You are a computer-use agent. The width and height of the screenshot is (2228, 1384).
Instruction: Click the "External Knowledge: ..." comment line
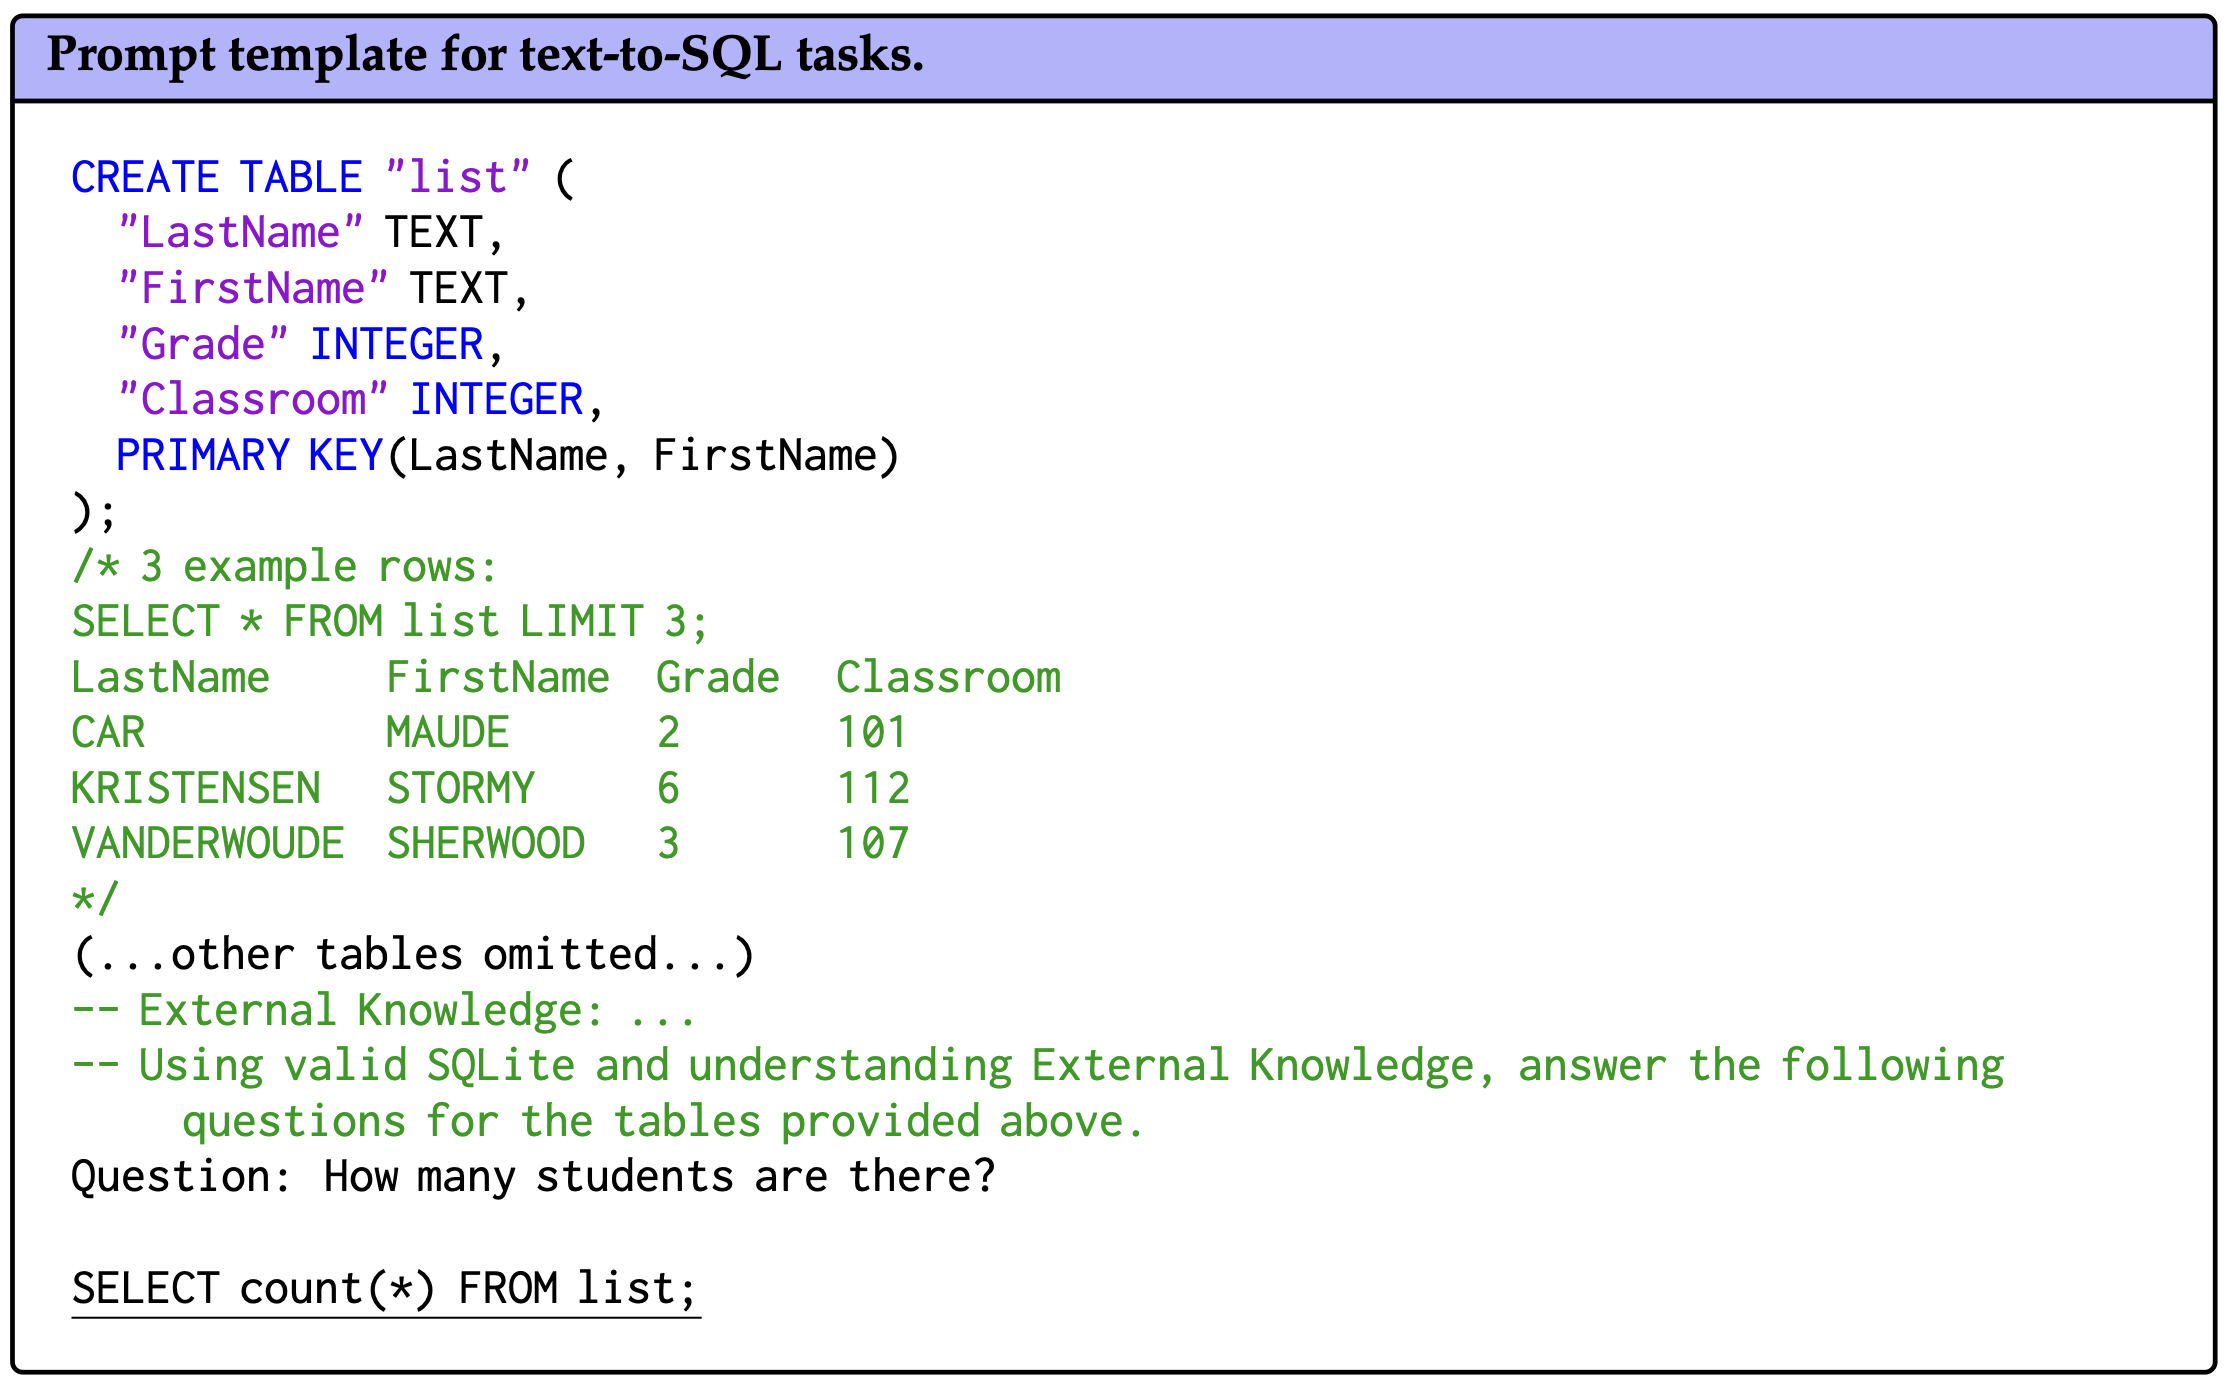coord(383,1011)
